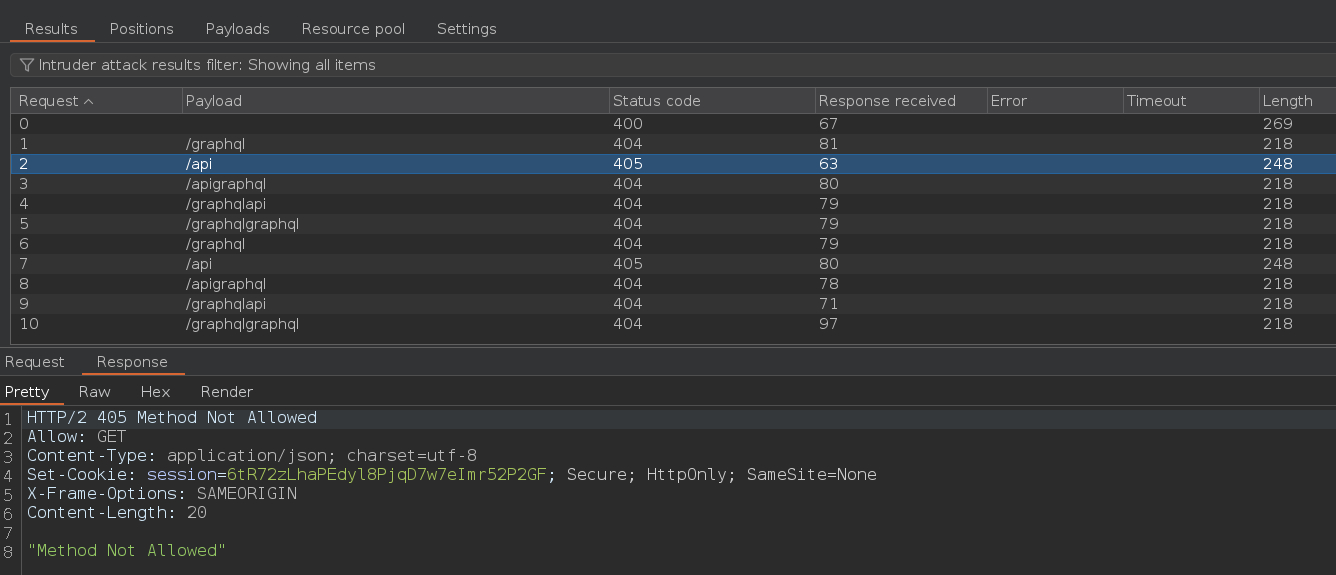The width and height of the screenshot is (1336, 575).
Task: Select request row 7 /api
Action: (673, 264)
